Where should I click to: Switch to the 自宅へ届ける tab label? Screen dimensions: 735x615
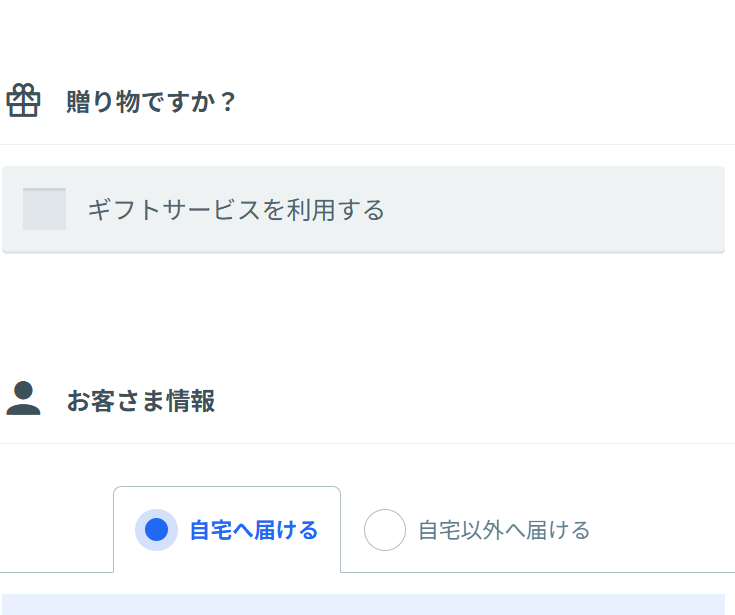click(x=253, y=530)
